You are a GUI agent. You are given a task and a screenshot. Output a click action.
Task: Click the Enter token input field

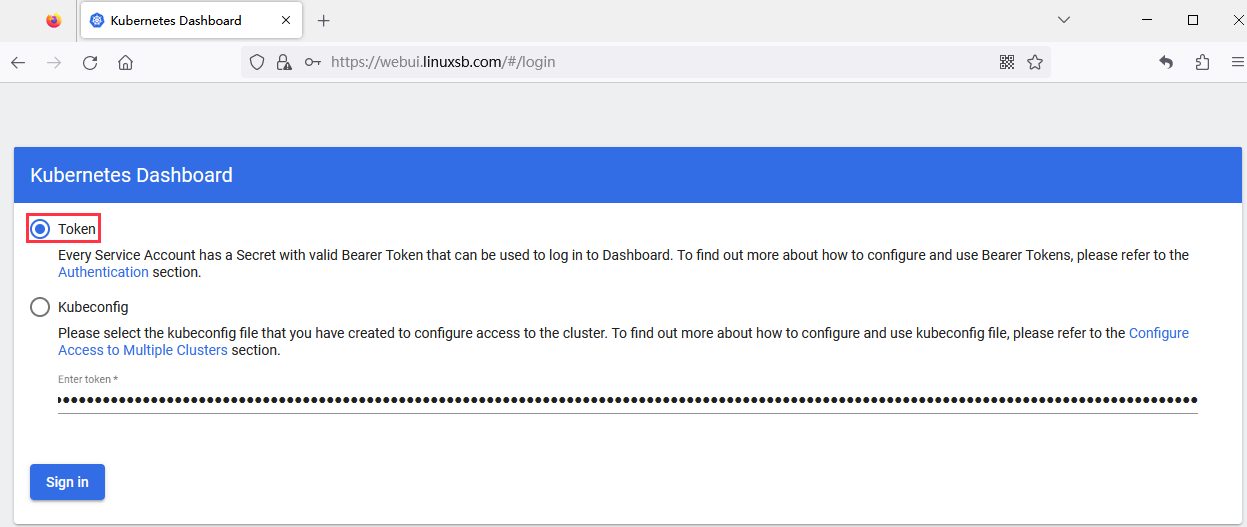pyautogui.click(x=627, y=400)
